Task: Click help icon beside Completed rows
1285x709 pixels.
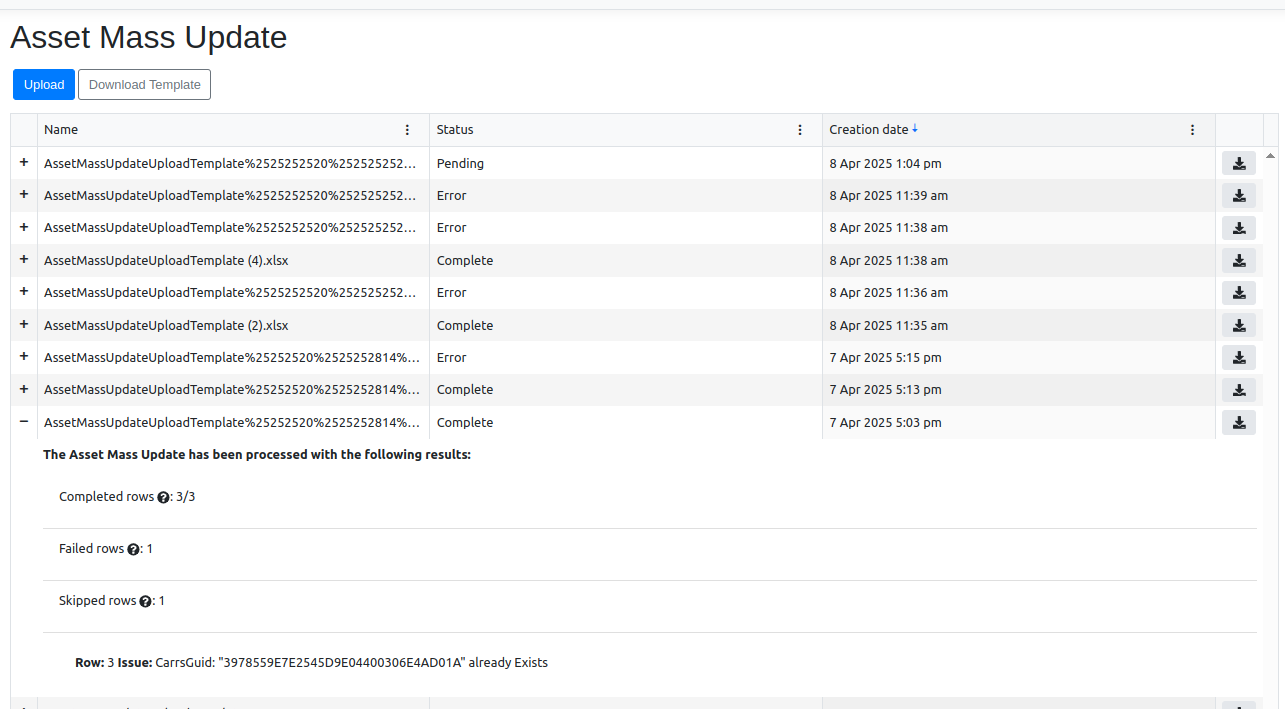Action: tap(163, 497)
